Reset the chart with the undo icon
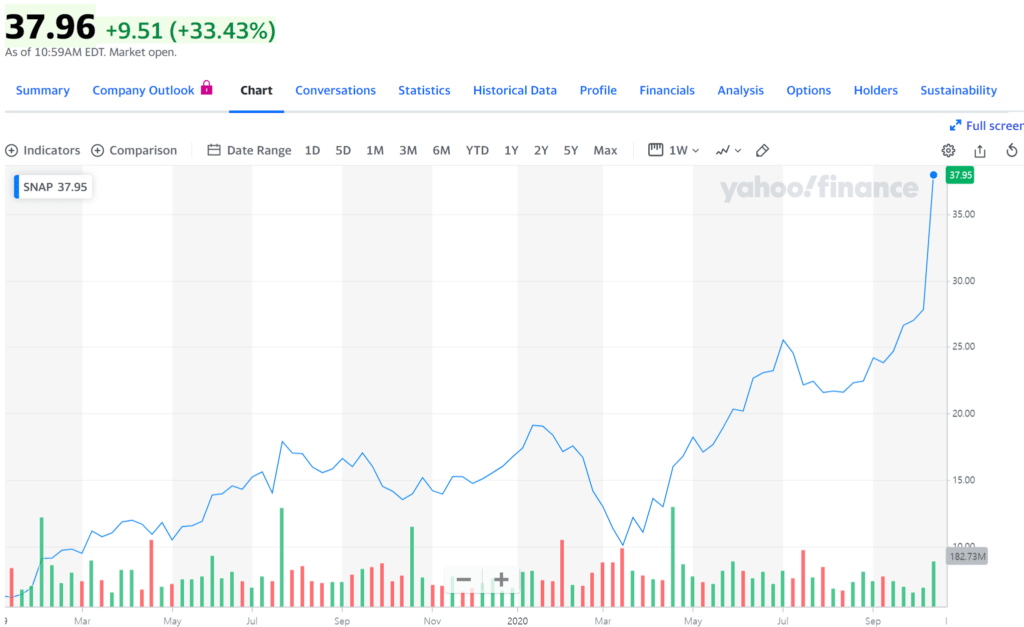The height and width of the screenshot is (627, 1024). click(x=1011, y=151)
